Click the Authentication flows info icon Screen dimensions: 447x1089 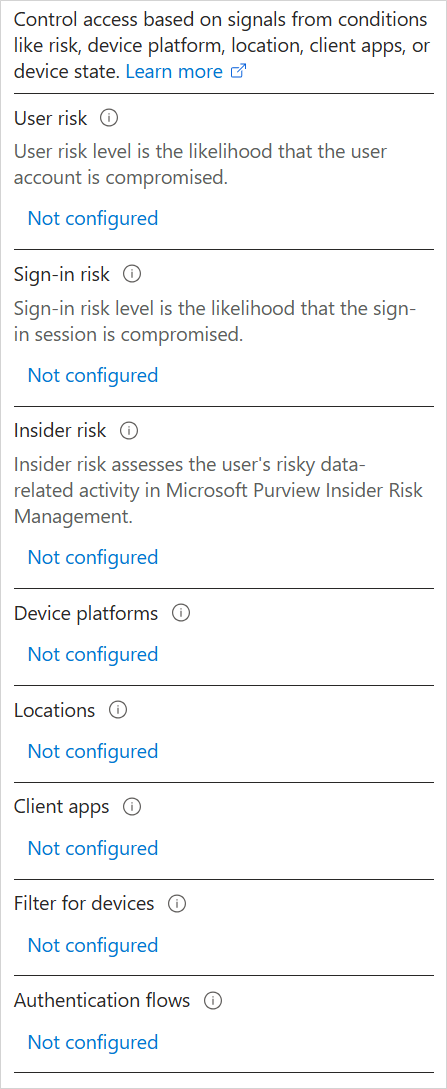tap(212, 1001)
